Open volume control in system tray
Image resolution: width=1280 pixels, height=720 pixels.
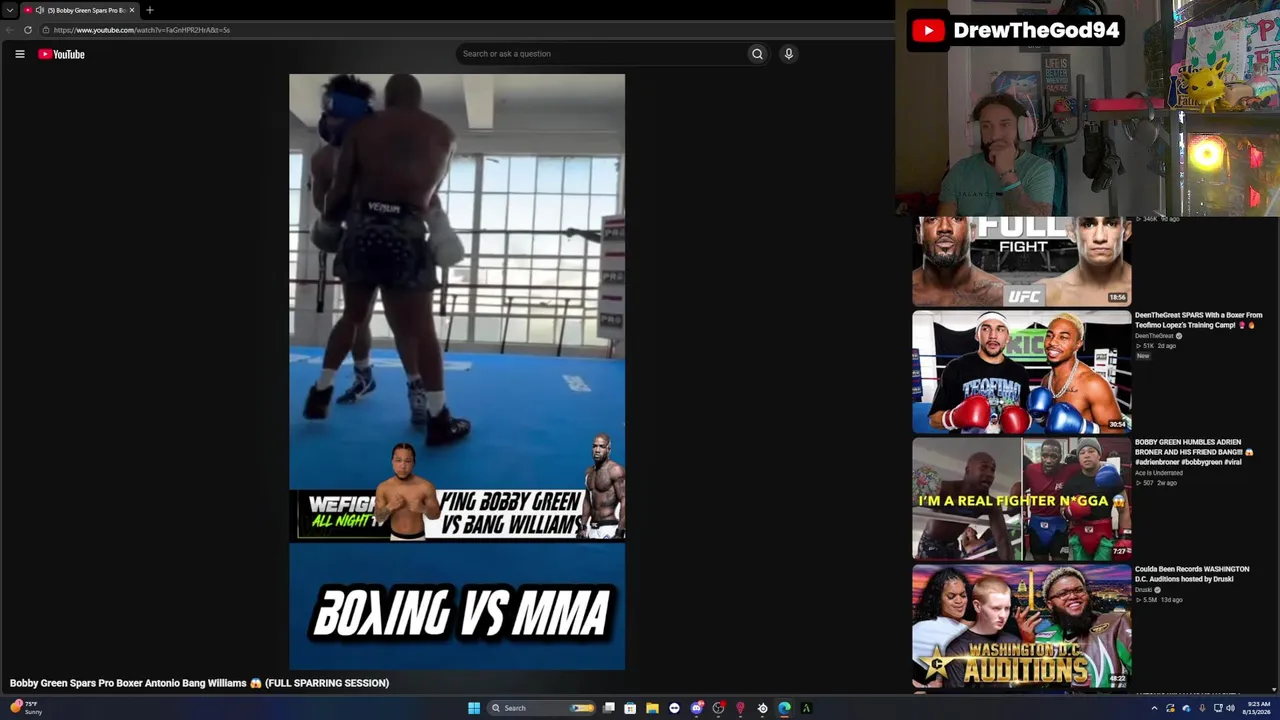click(1230, 708)
